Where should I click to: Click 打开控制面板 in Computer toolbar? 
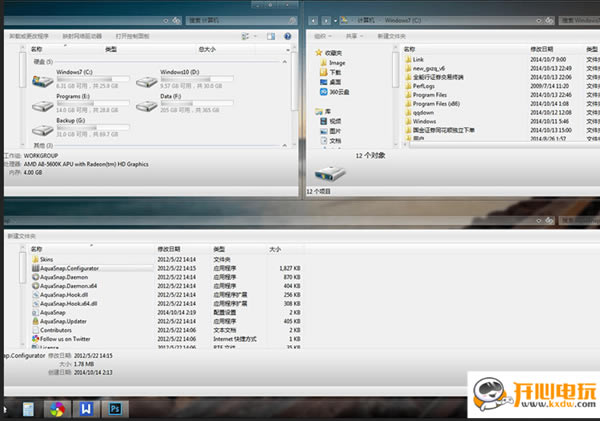132,36
